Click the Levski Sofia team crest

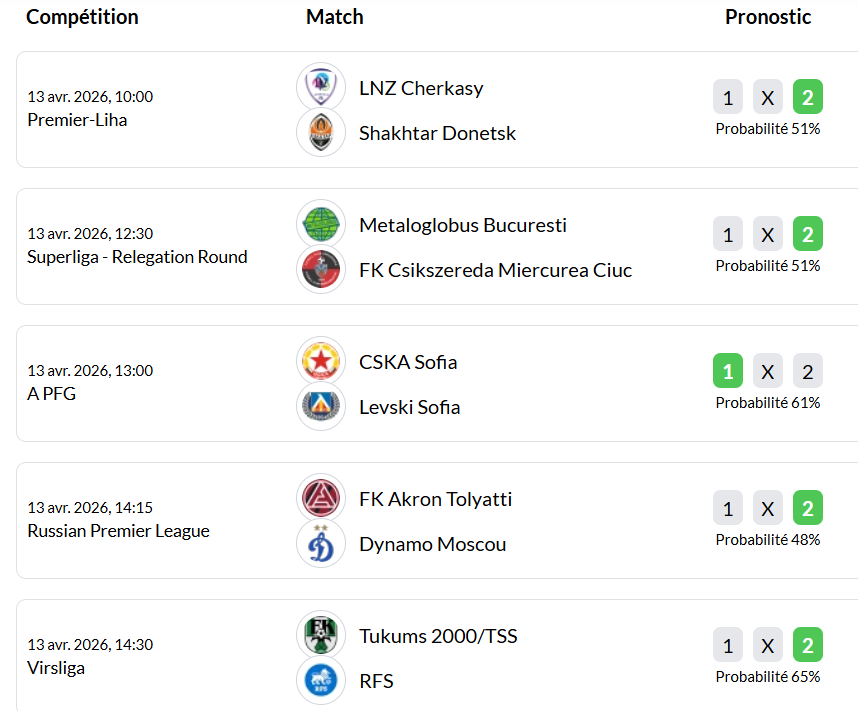point(321,406)
